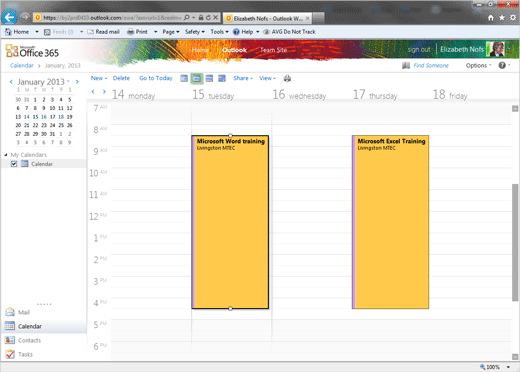Select the Work Week view icon
This screenshot has width=520, height=372.
coord(197,78)
